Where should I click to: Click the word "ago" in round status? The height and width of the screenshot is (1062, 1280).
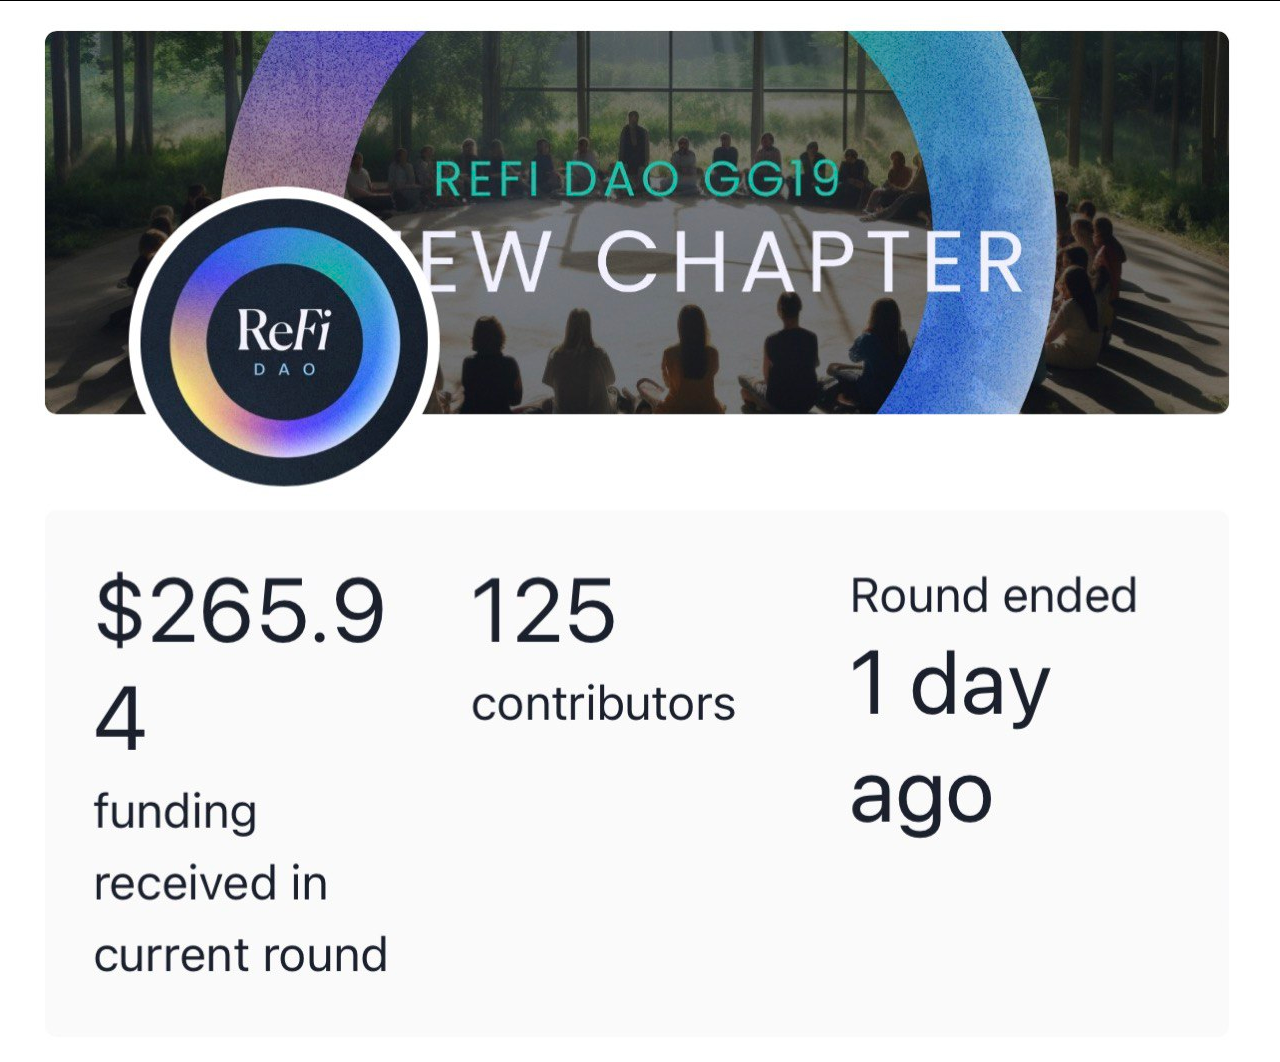(921, 798)
